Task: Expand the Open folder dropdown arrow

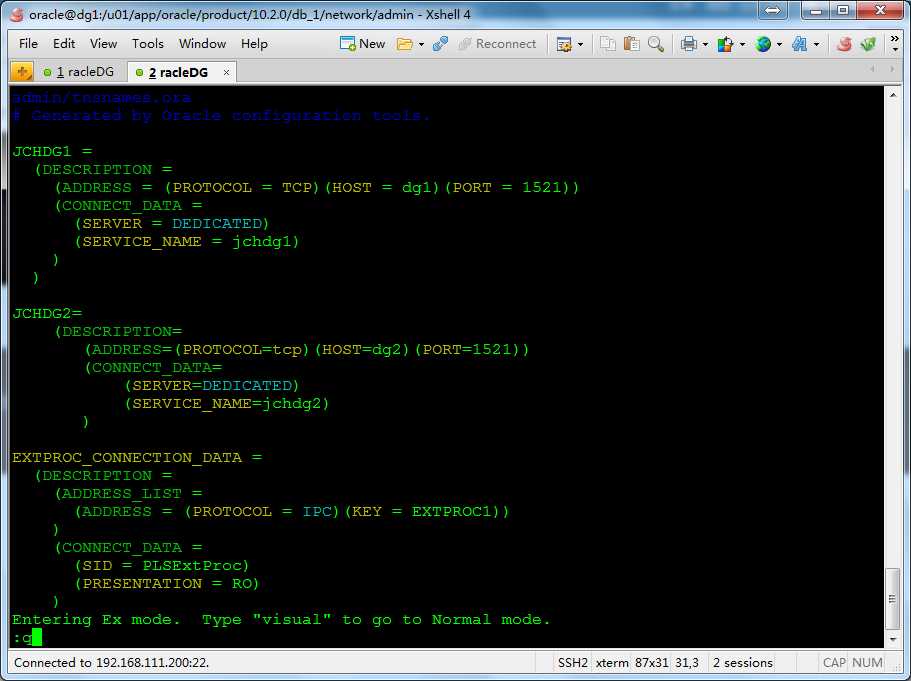Action: (421, 44)
